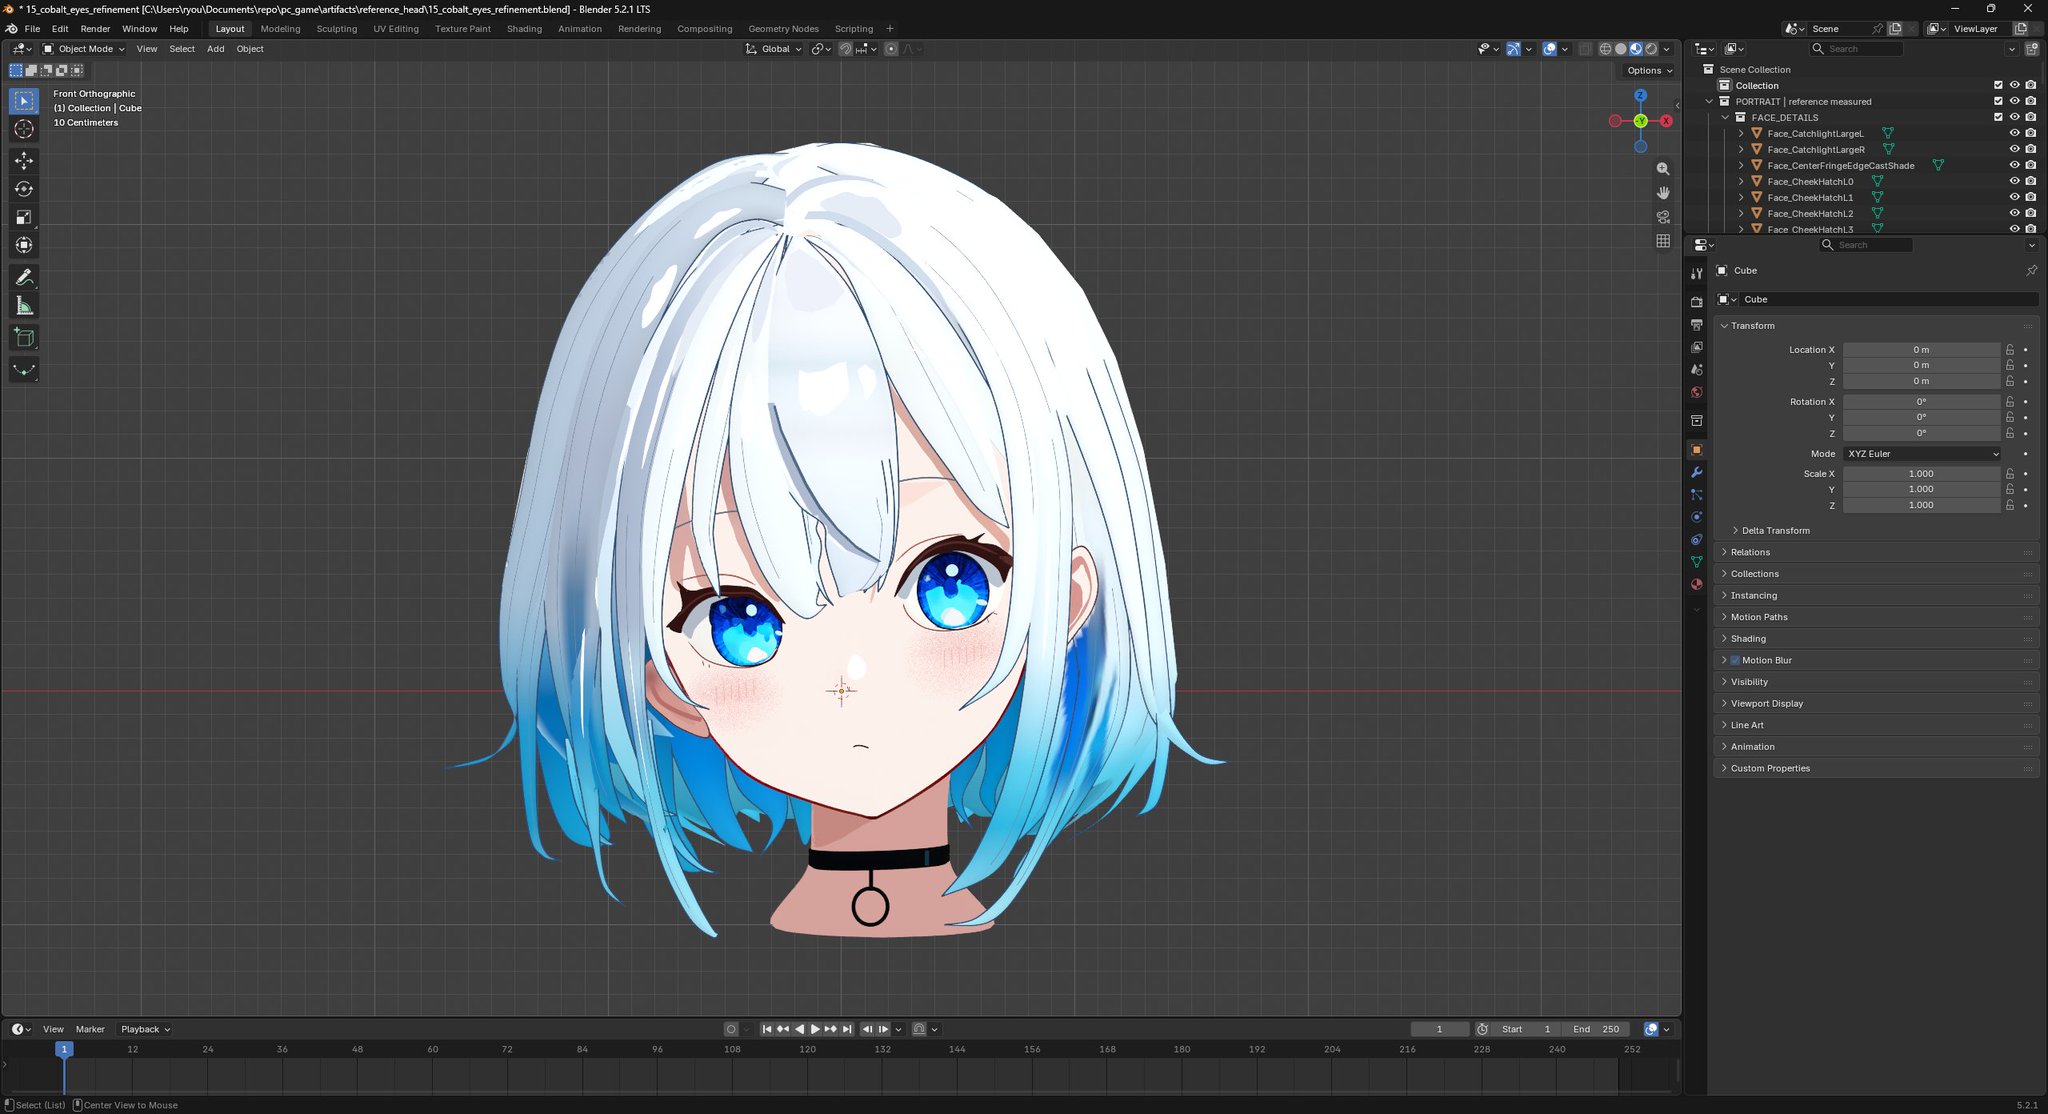The height and width of the screenshot is (1114, 2048).
Task: Hide Face_CheekHatchL0 with the eye icon
Action: [x=2014, y=181]
